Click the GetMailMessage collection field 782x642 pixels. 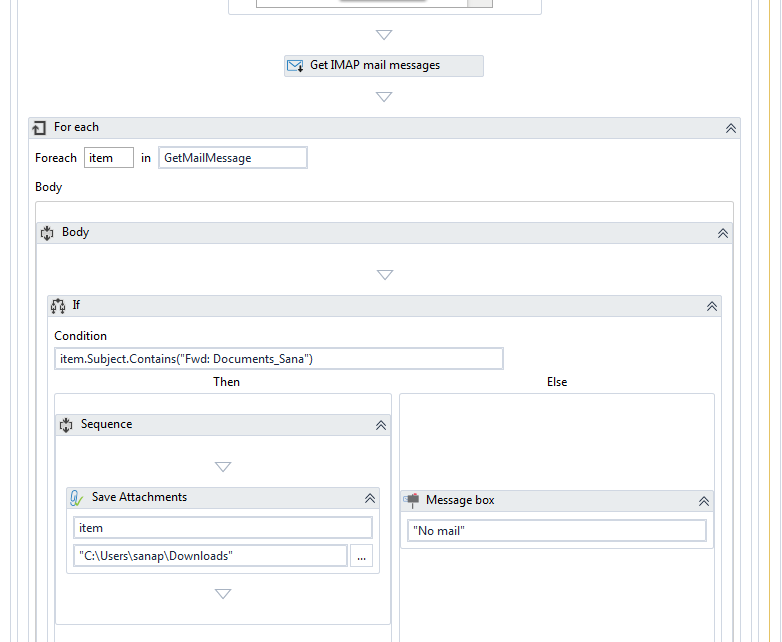232,158
